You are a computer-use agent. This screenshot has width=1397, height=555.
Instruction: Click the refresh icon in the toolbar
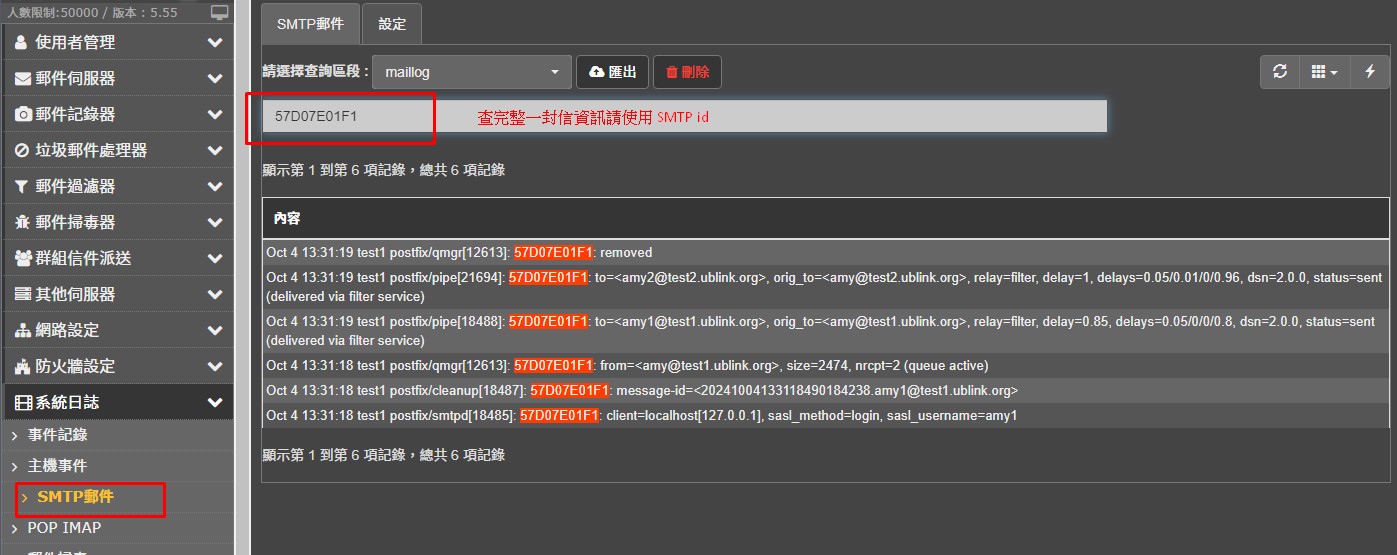[x=1279, y=72]
